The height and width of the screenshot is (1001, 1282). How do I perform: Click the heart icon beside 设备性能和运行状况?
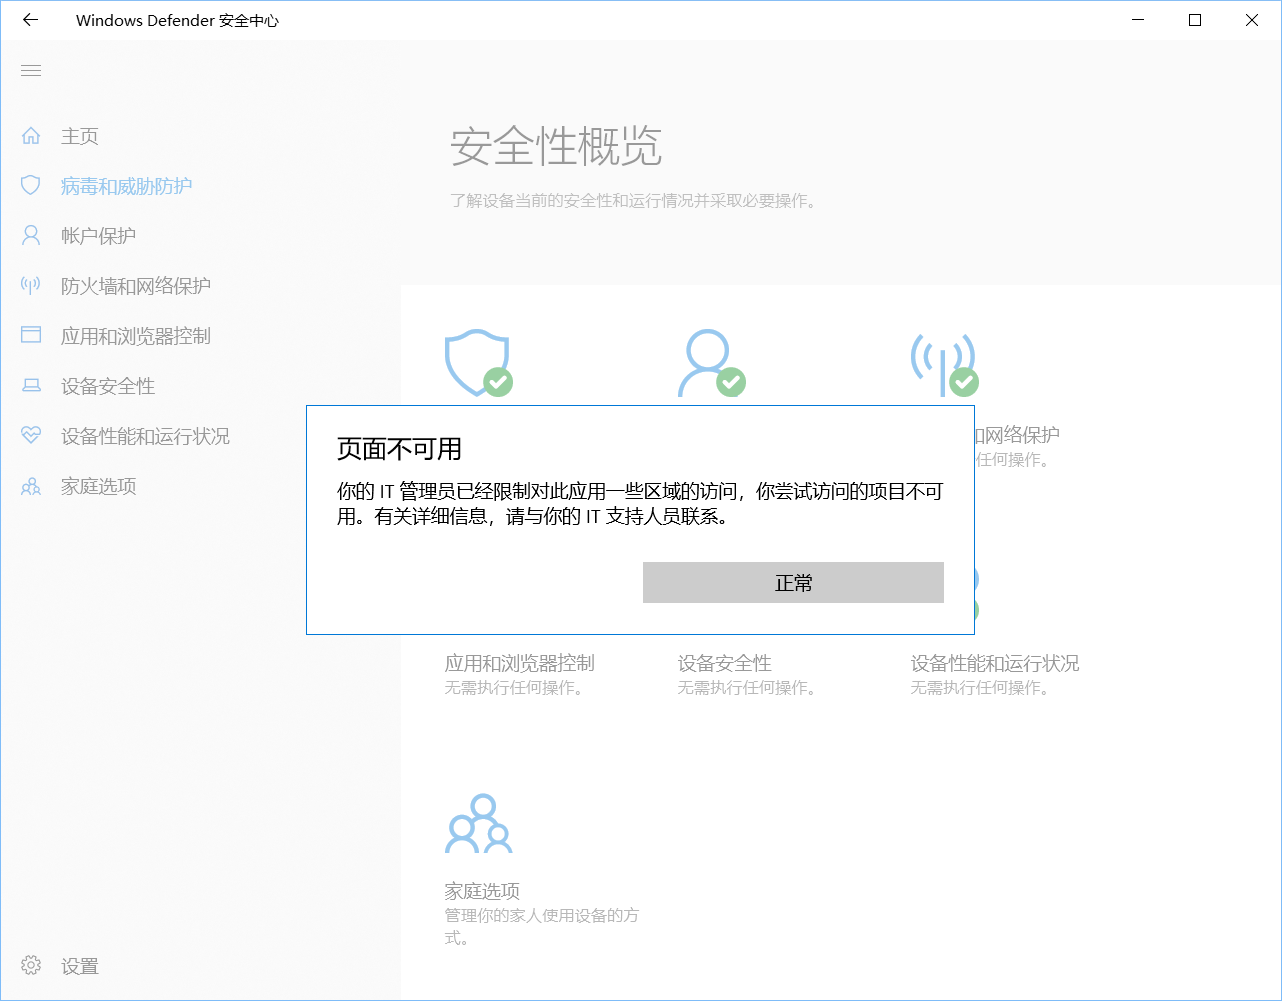coord(31,435)
